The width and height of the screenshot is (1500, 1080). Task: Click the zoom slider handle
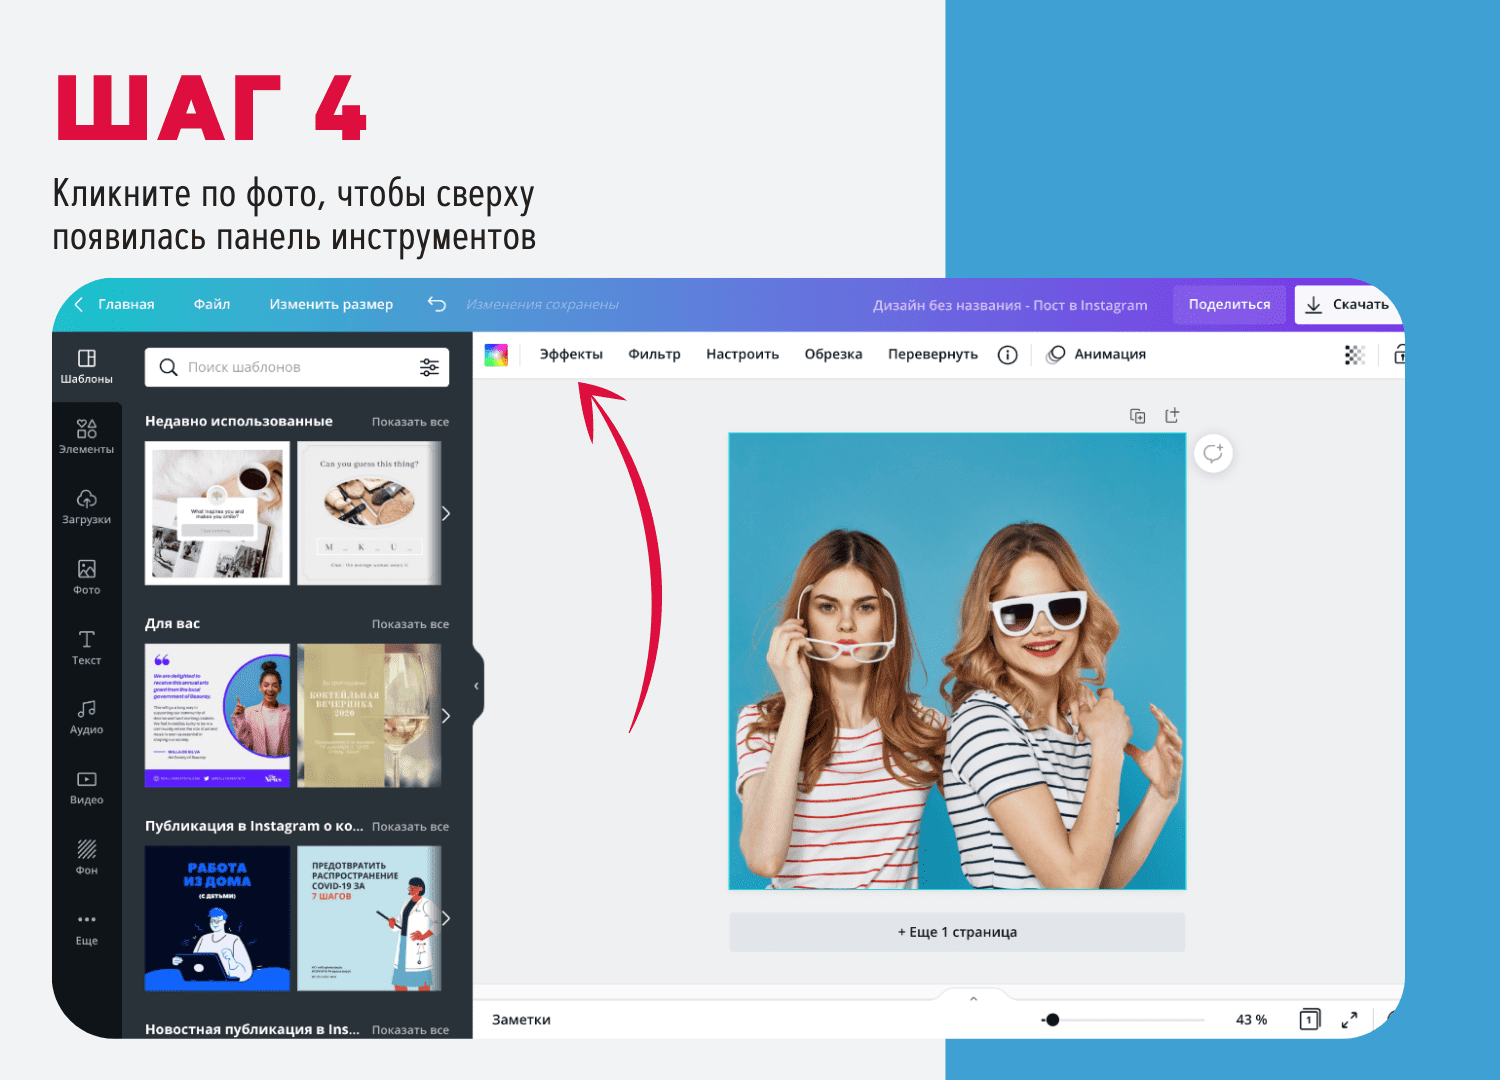pyautogui.click(x=1052, y=1020)
